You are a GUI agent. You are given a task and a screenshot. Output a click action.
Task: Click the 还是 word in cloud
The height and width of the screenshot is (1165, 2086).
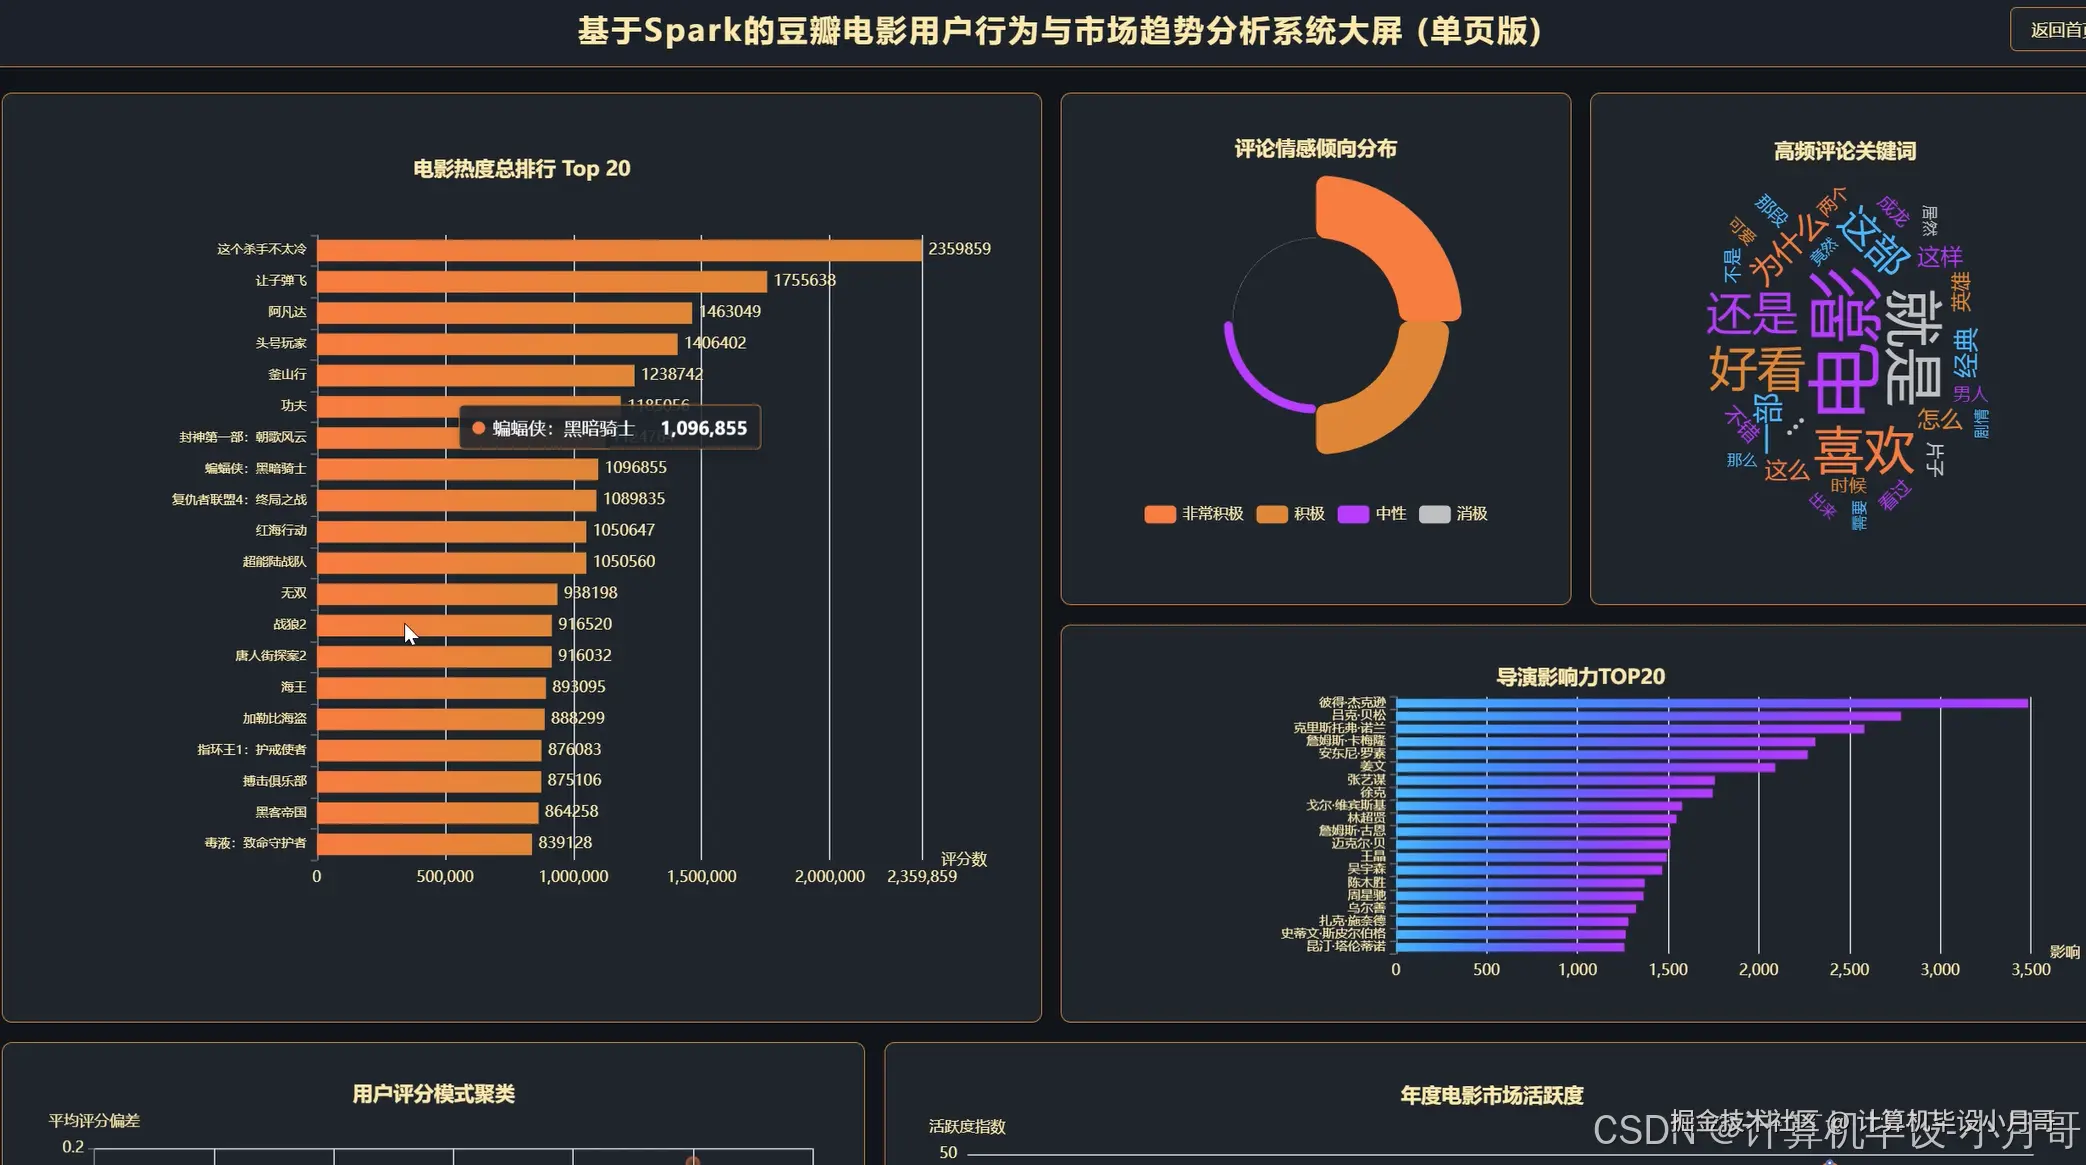[1750, 314]
